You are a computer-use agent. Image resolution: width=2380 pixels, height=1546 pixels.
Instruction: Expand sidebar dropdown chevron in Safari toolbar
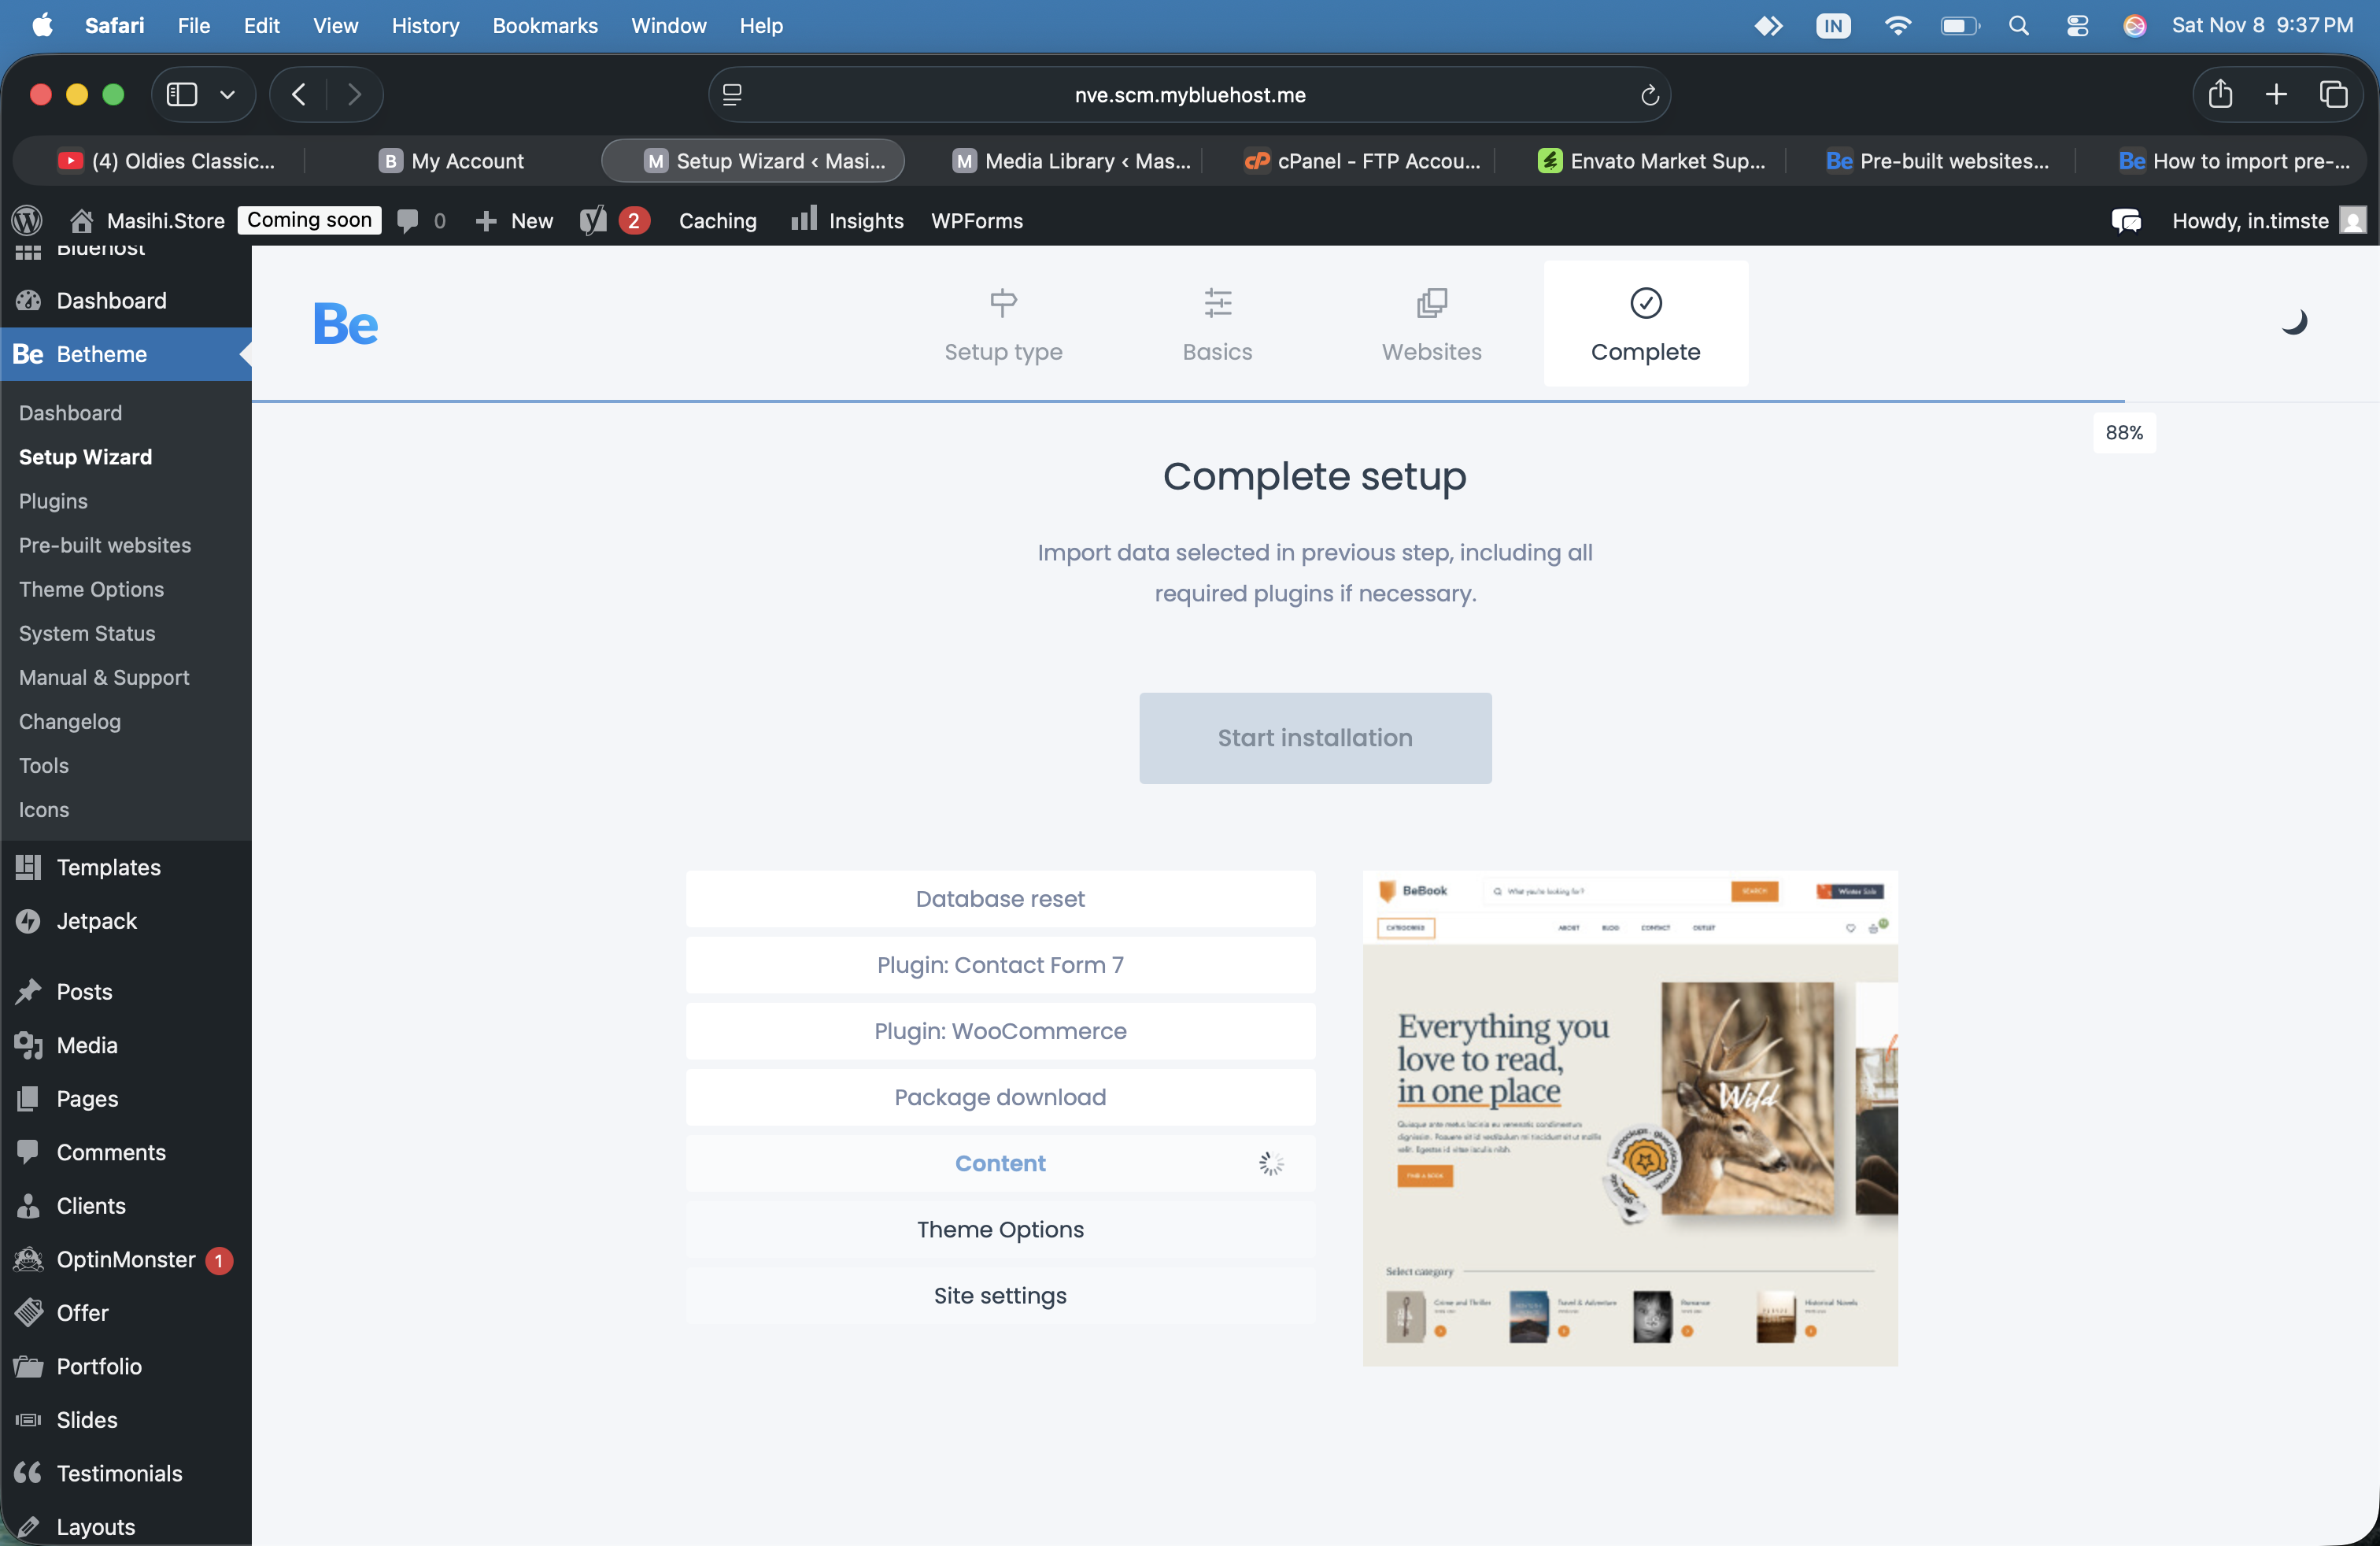click(x=228, y=95)
